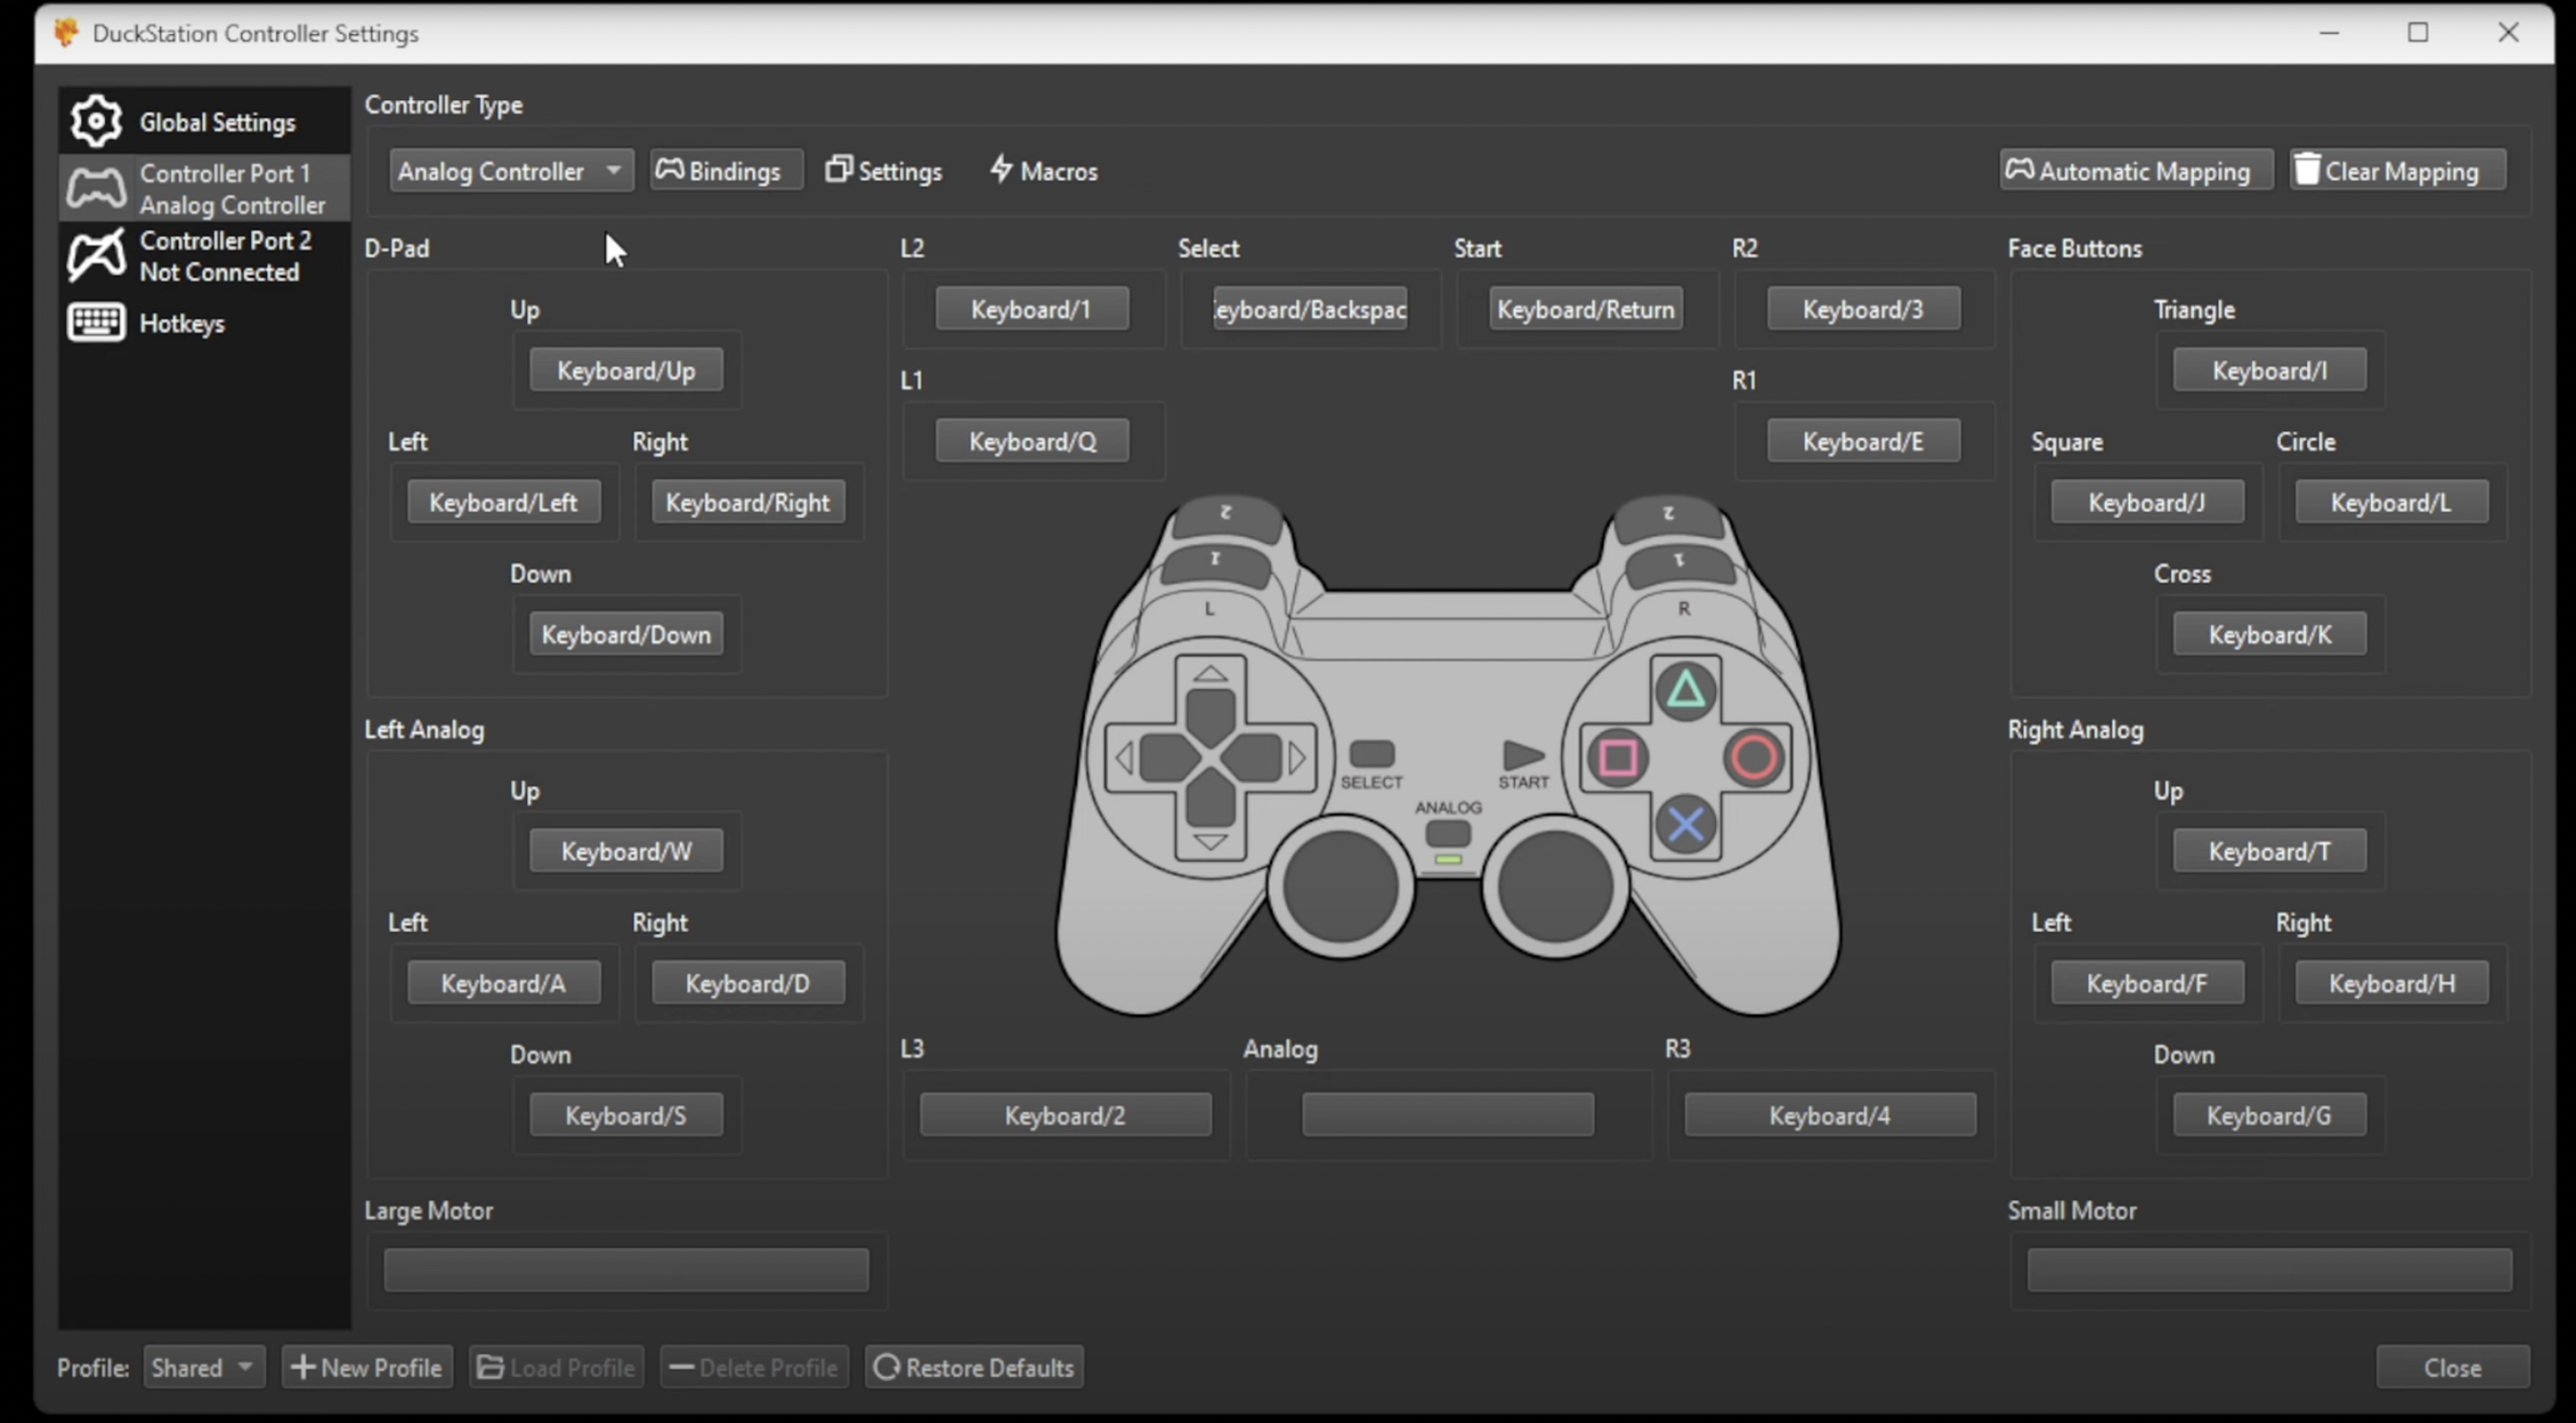
Task: Click Automatic Mapping button
Action: pyautogui.click(x=2136, y=171)
